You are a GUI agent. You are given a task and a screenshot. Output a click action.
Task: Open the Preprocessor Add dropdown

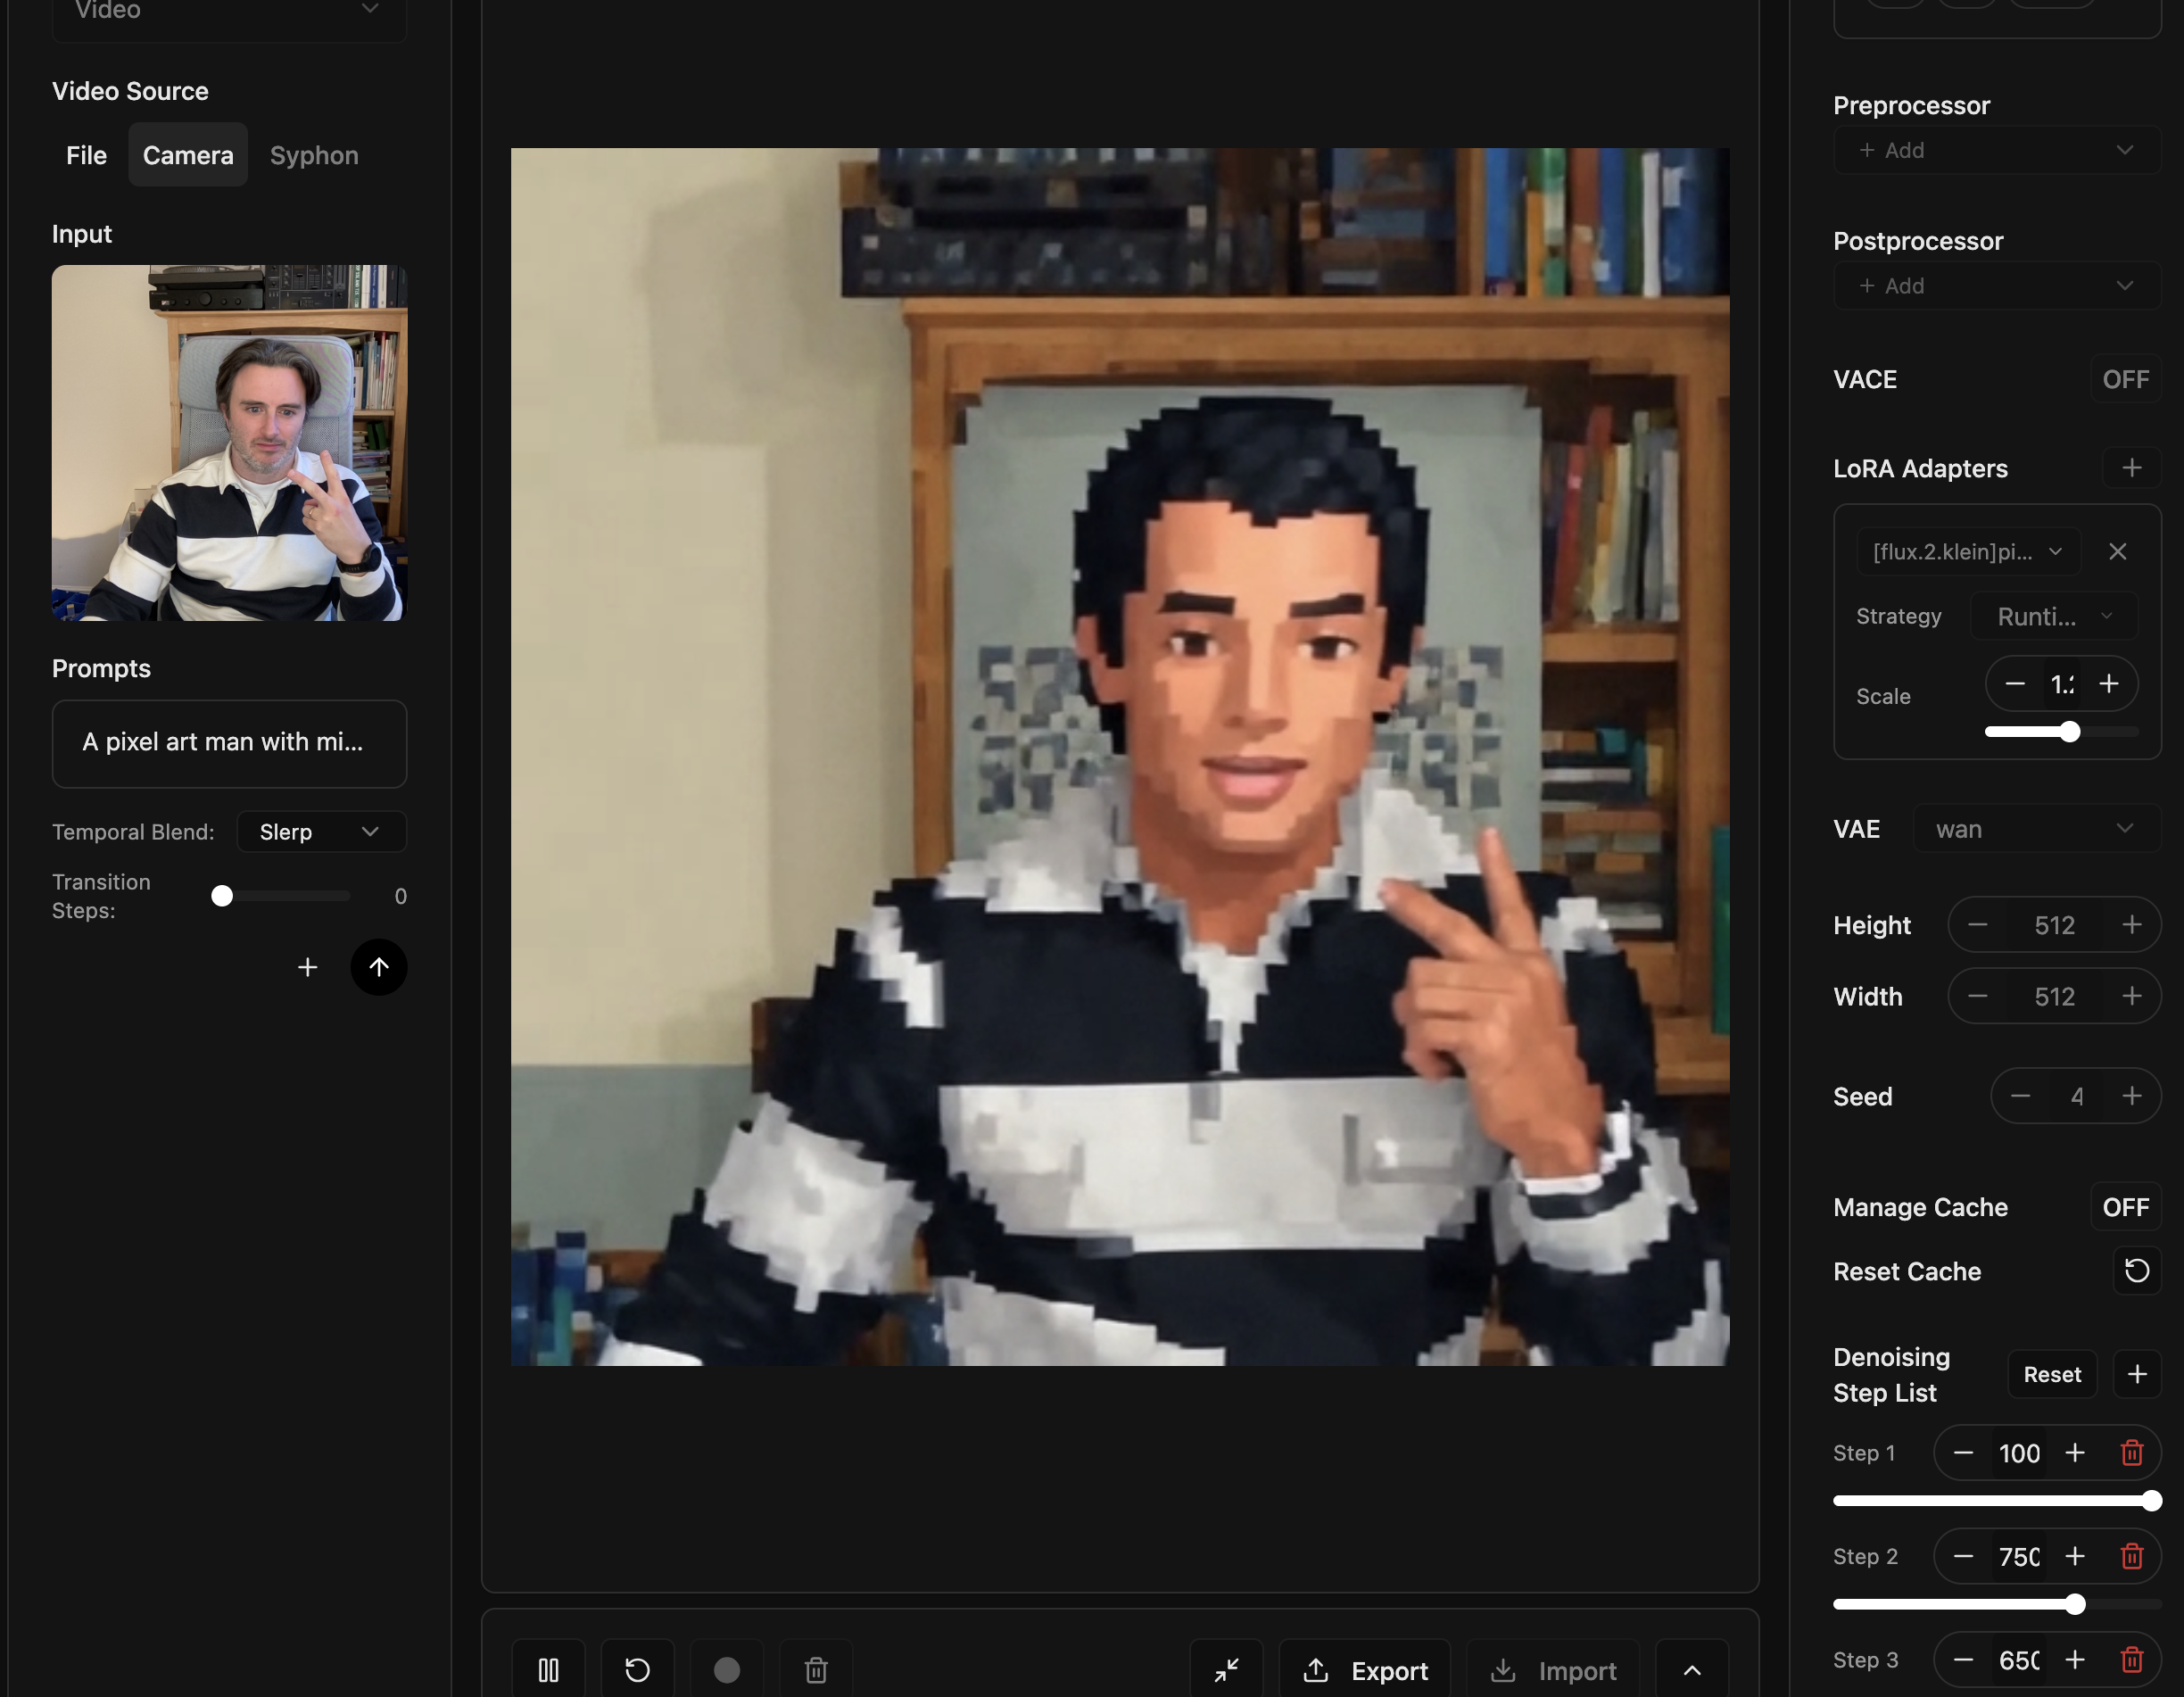(x=1995, y=150)
